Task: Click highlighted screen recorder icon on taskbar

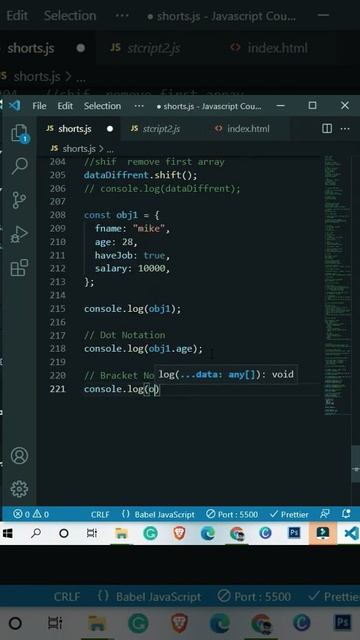Action: coord(323,533)
